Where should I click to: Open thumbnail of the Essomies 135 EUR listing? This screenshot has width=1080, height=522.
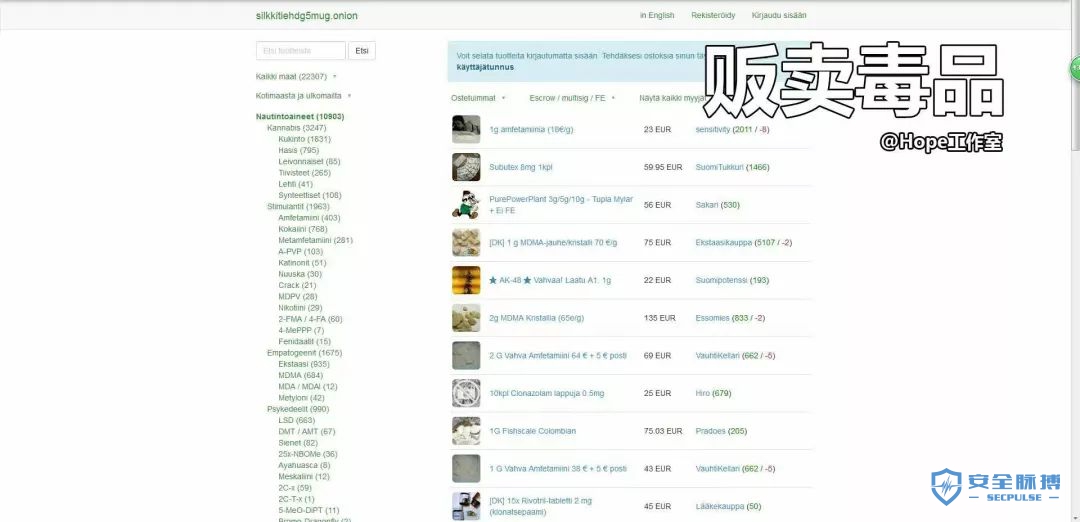click(x=466, y=318)
